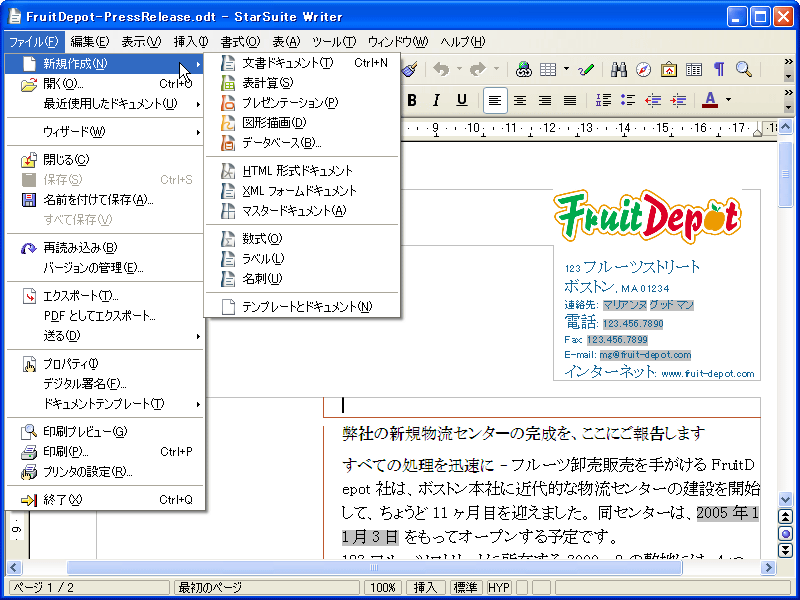Select centered text alignment

click(x=520, y=100)
